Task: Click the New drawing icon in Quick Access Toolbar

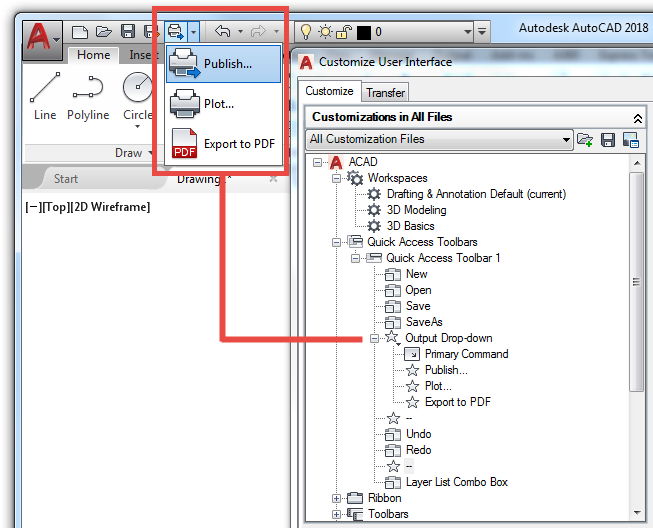Action: tap(80, 32)
